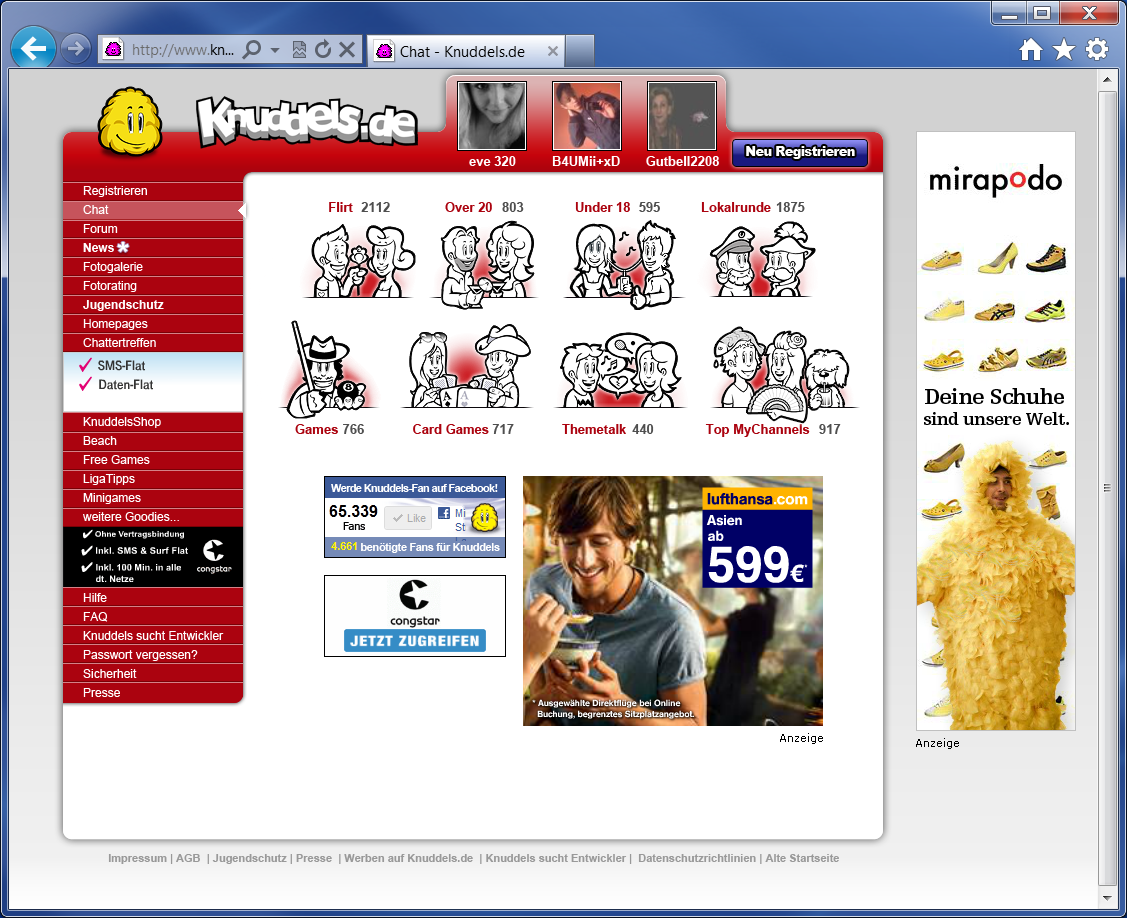Open LigaTipps in the sidebar
The image size is (1127, 918).
pyautogui.click(x=153, y=479)
